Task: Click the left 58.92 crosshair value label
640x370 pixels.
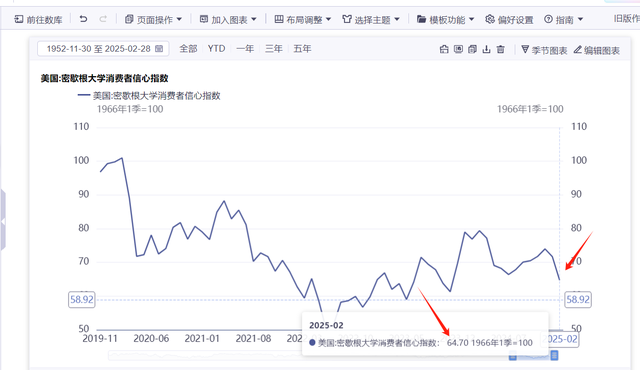Action: click(x=82, y=299)
